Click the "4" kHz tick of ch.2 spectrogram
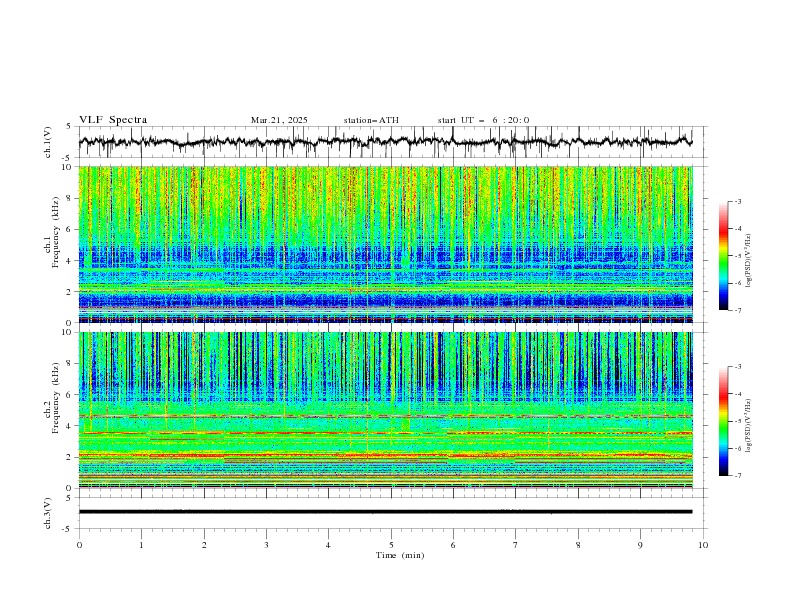Viewport: 792px width, 612px height. click(x=71, y=426)
